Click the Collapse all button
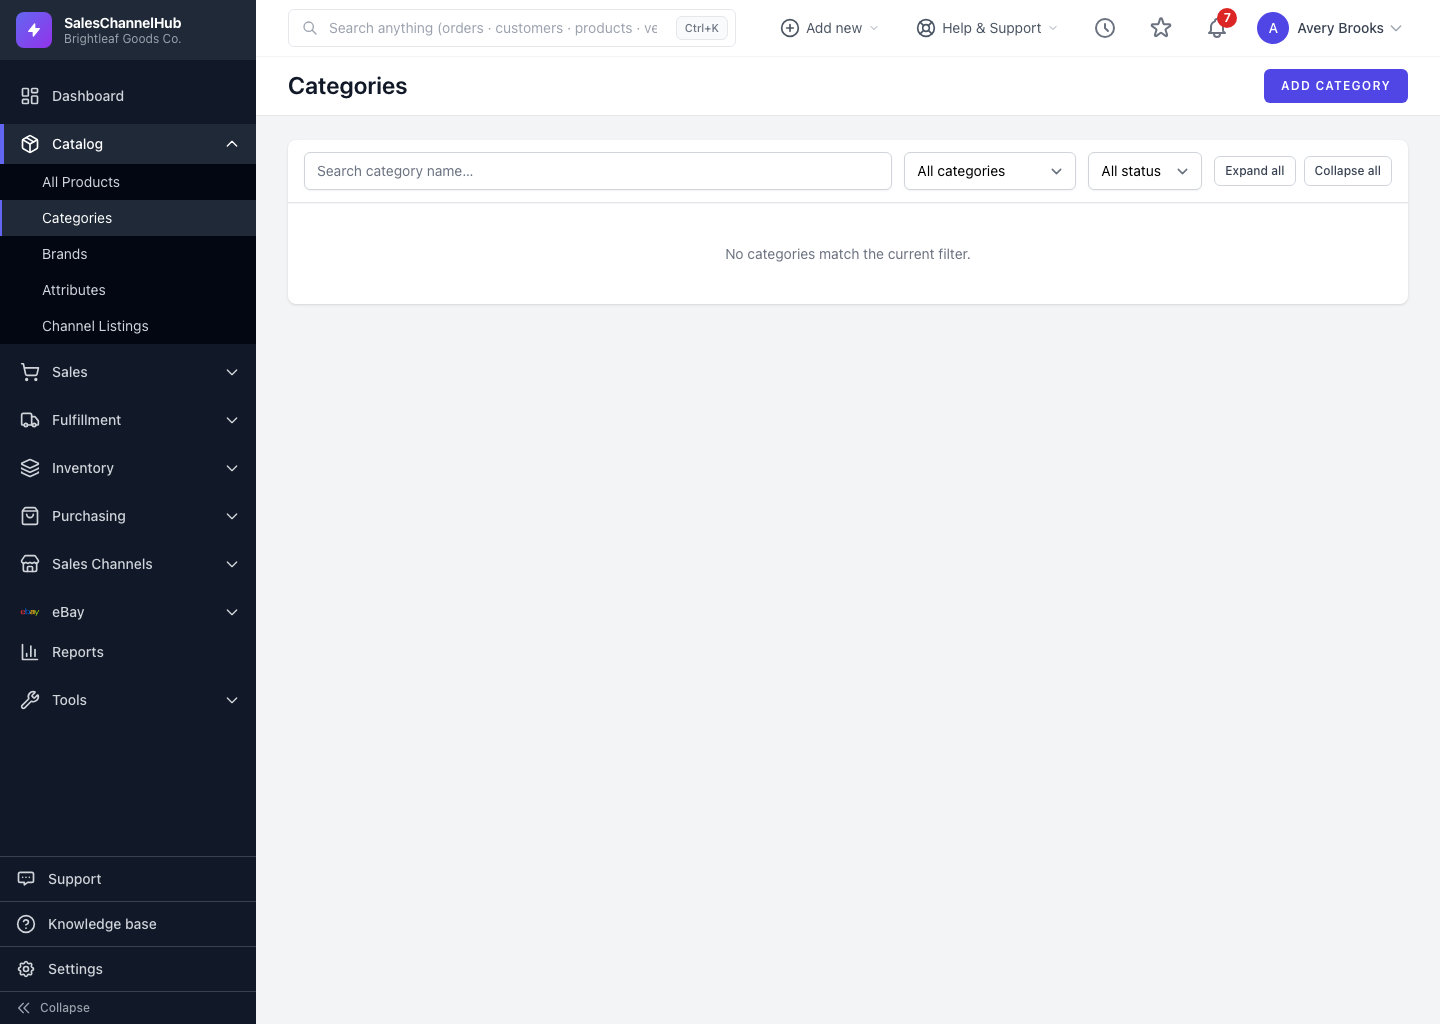Image resolution: width=1440 pixels, height=1024 pixels. coord(1348,171)
